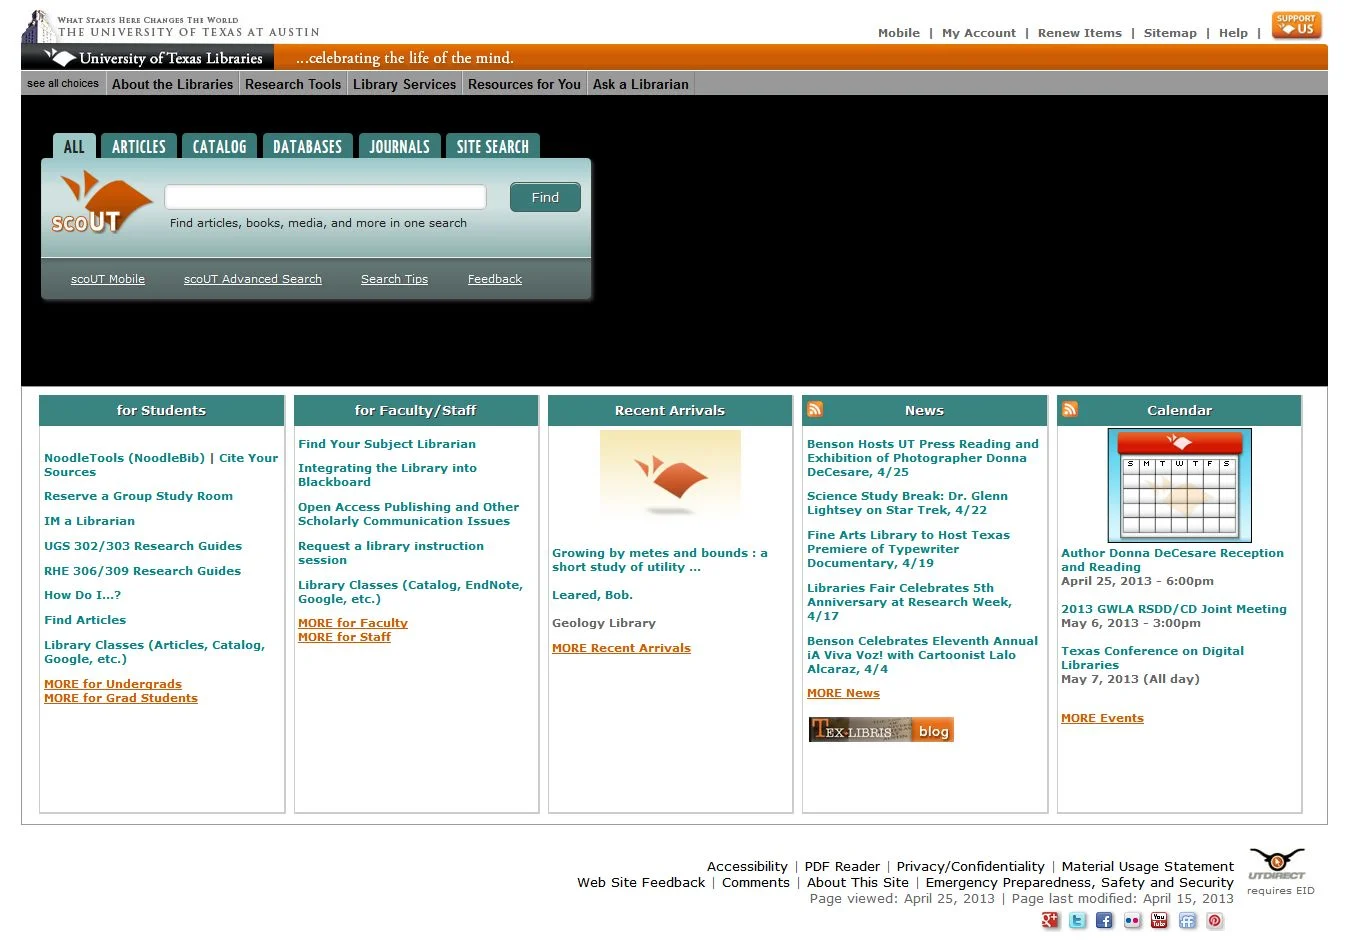This screenshot has width=1349, height=942.
Task: Open Renew Items in header
Action: pyautogui.click(x=1080, y=33)
